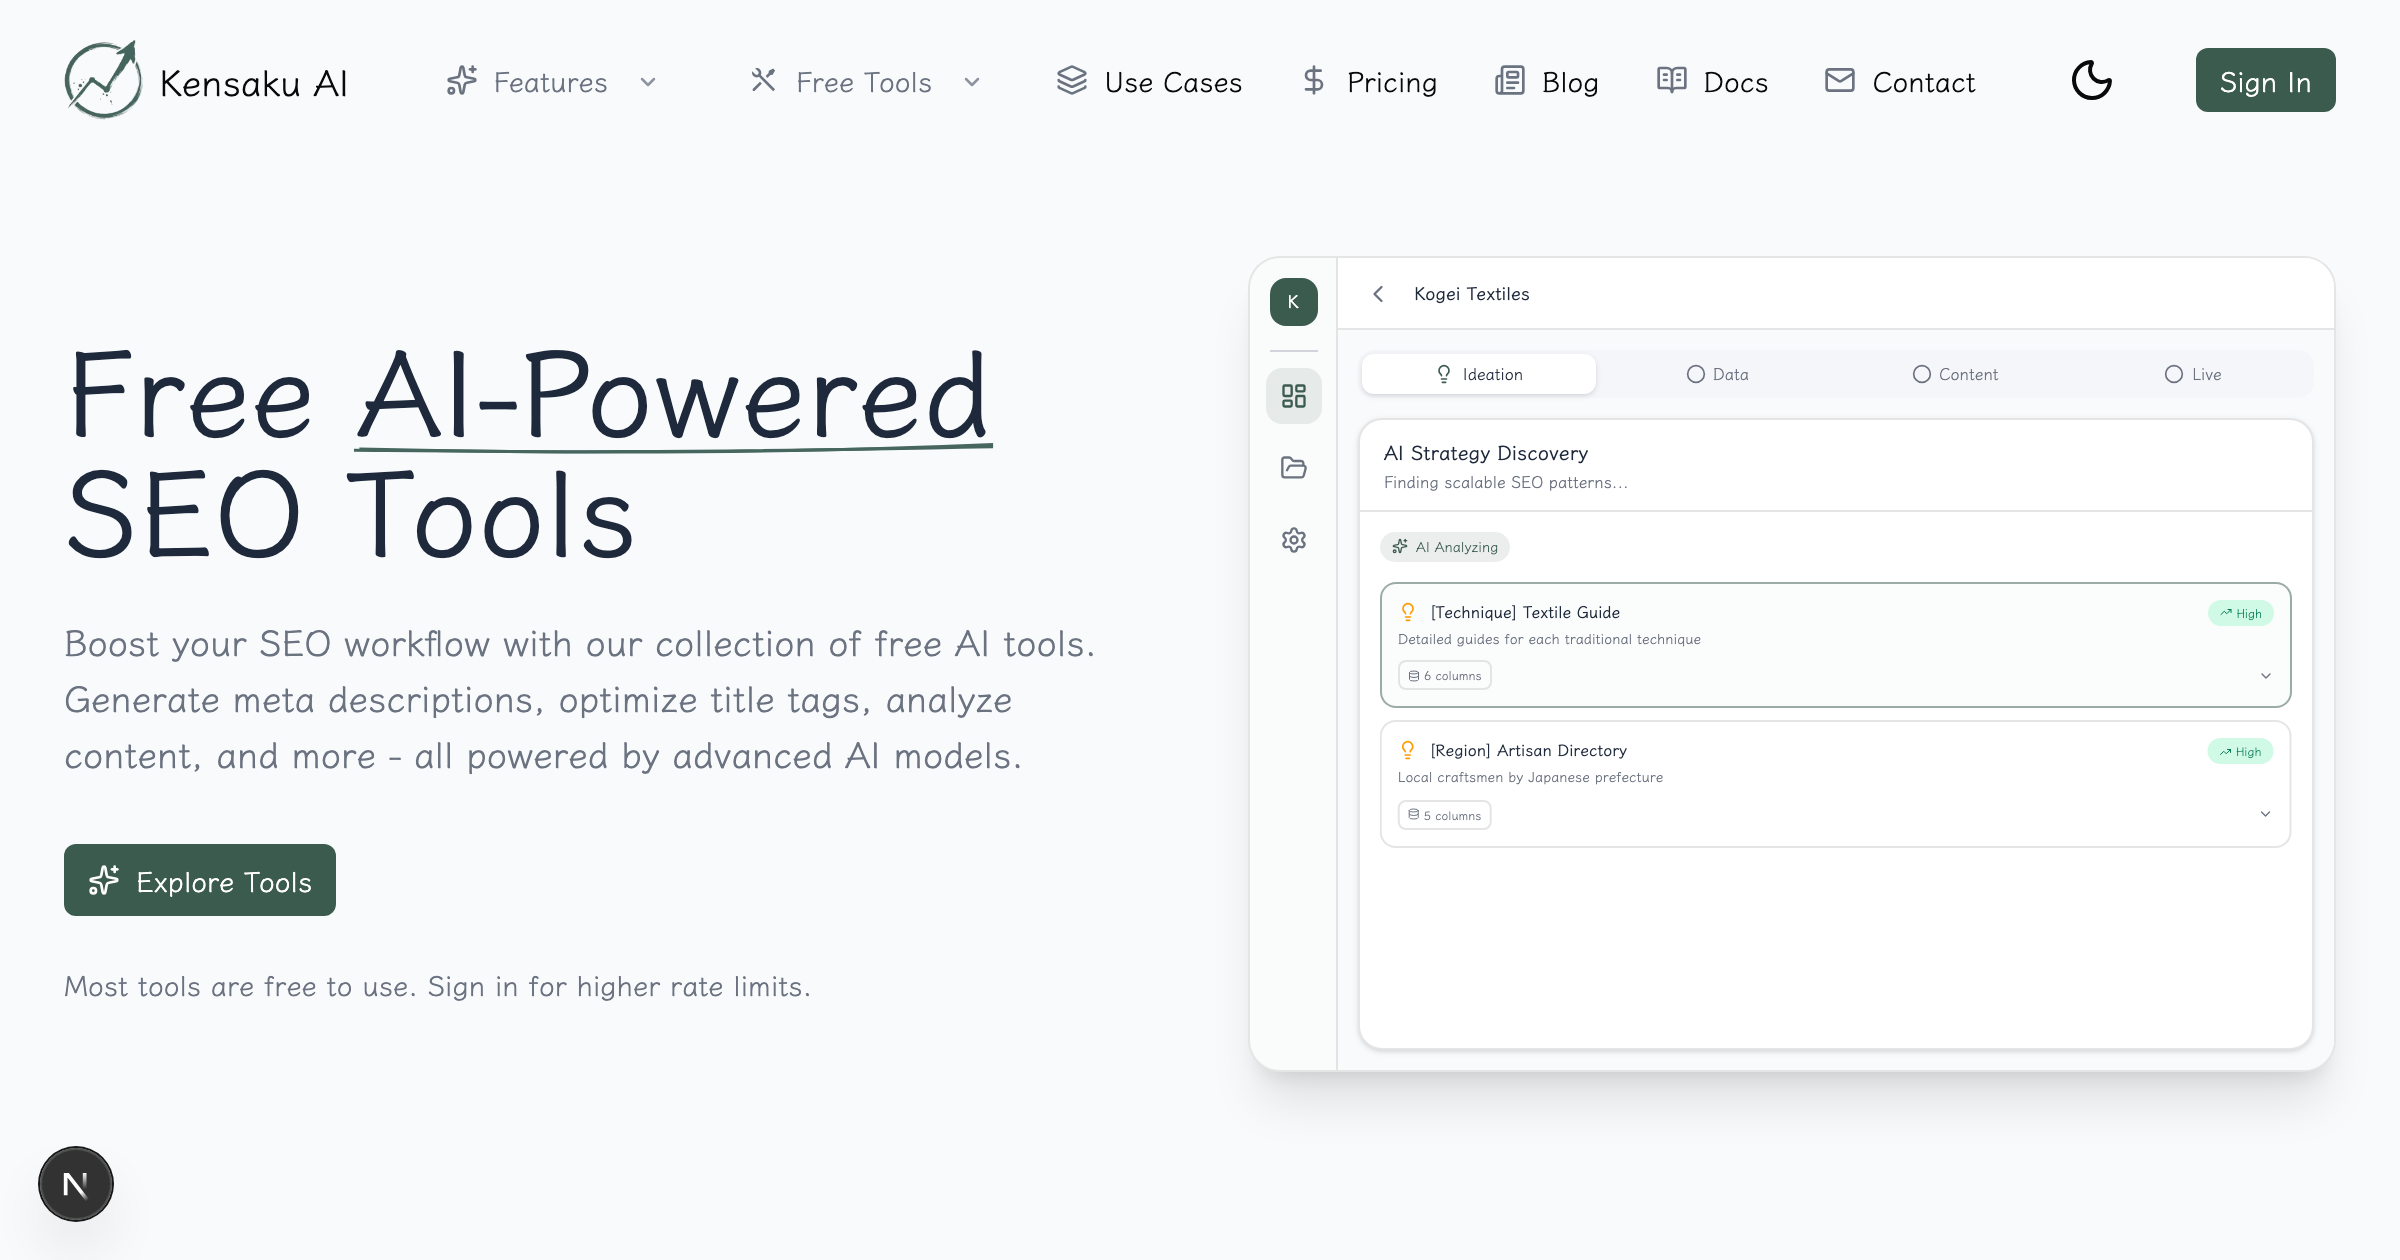Open the Next.js dev tools N button

76,1184
